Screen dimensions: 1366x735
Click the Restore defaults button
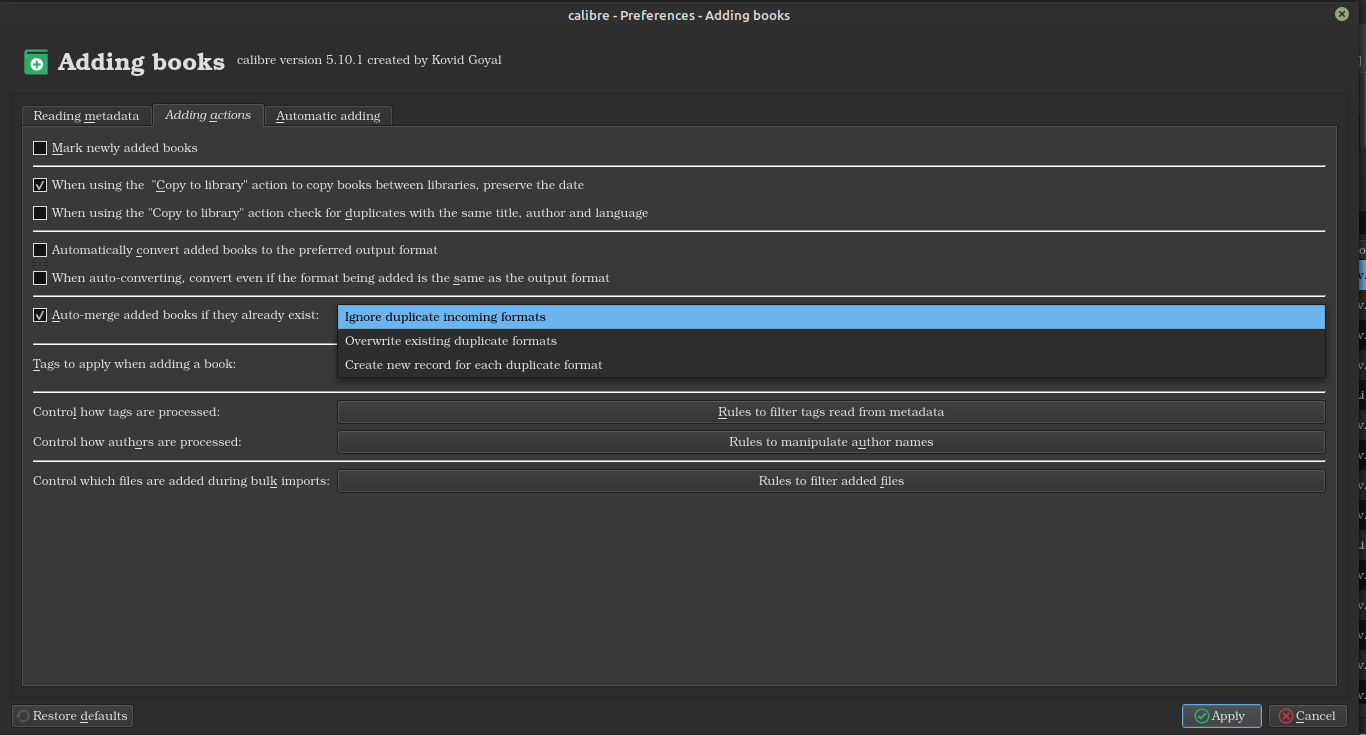point(72,716)
